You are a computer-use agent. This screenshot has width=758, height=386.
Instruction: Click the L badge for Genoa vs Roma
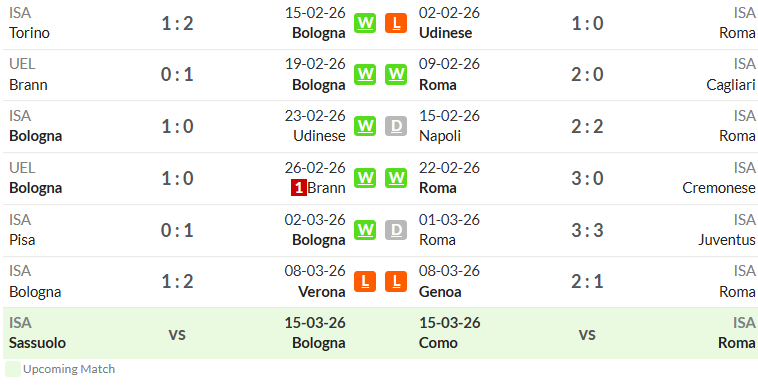(396, 282)
